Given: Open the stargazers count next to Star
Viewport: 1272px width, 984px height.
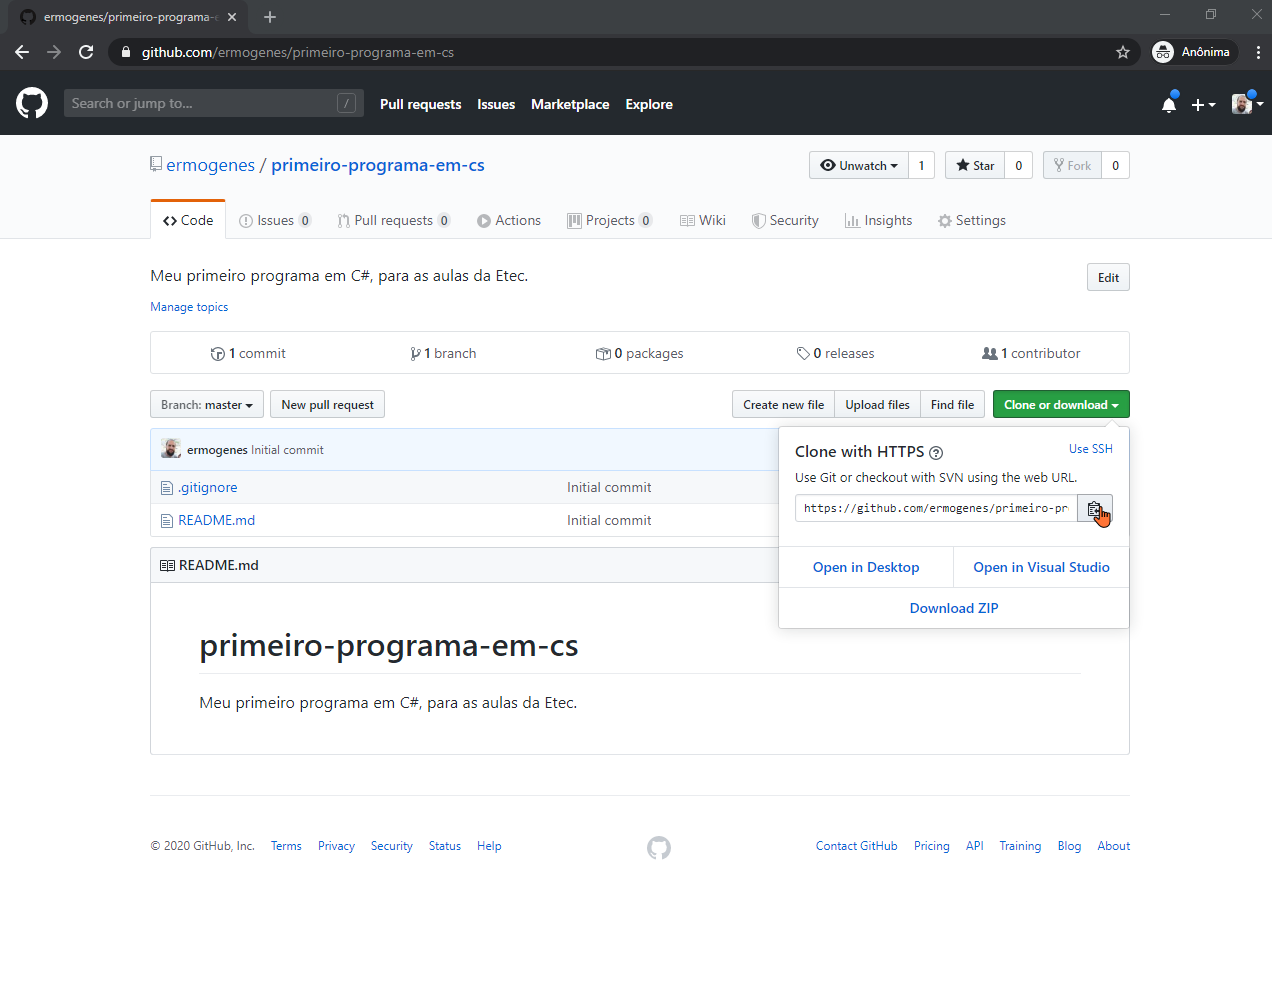Looking at the screenshot, I should tap(1019, 165).
